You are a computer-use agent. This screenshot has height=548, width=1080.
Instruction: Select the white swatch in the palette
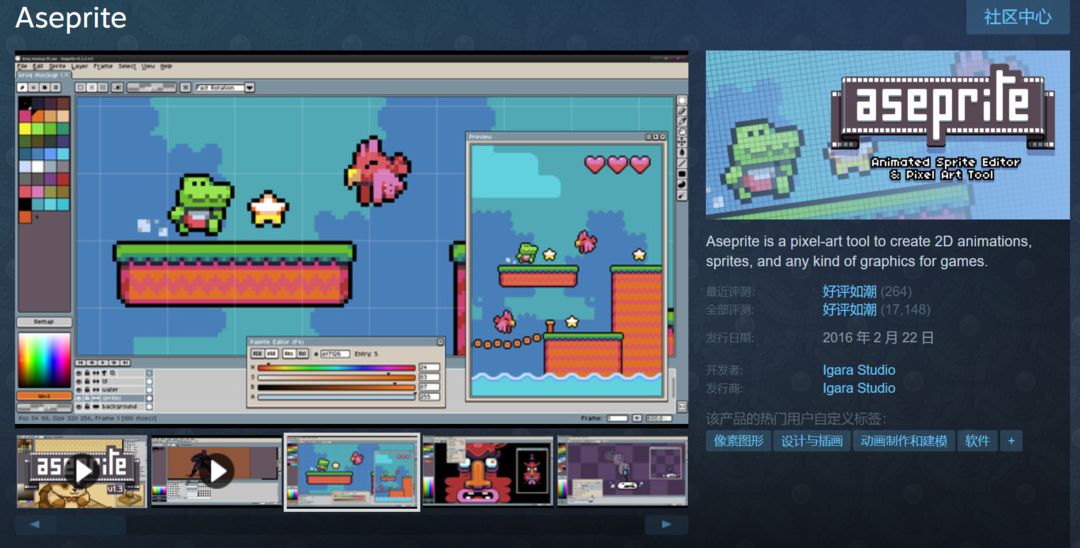click(38, 166)
